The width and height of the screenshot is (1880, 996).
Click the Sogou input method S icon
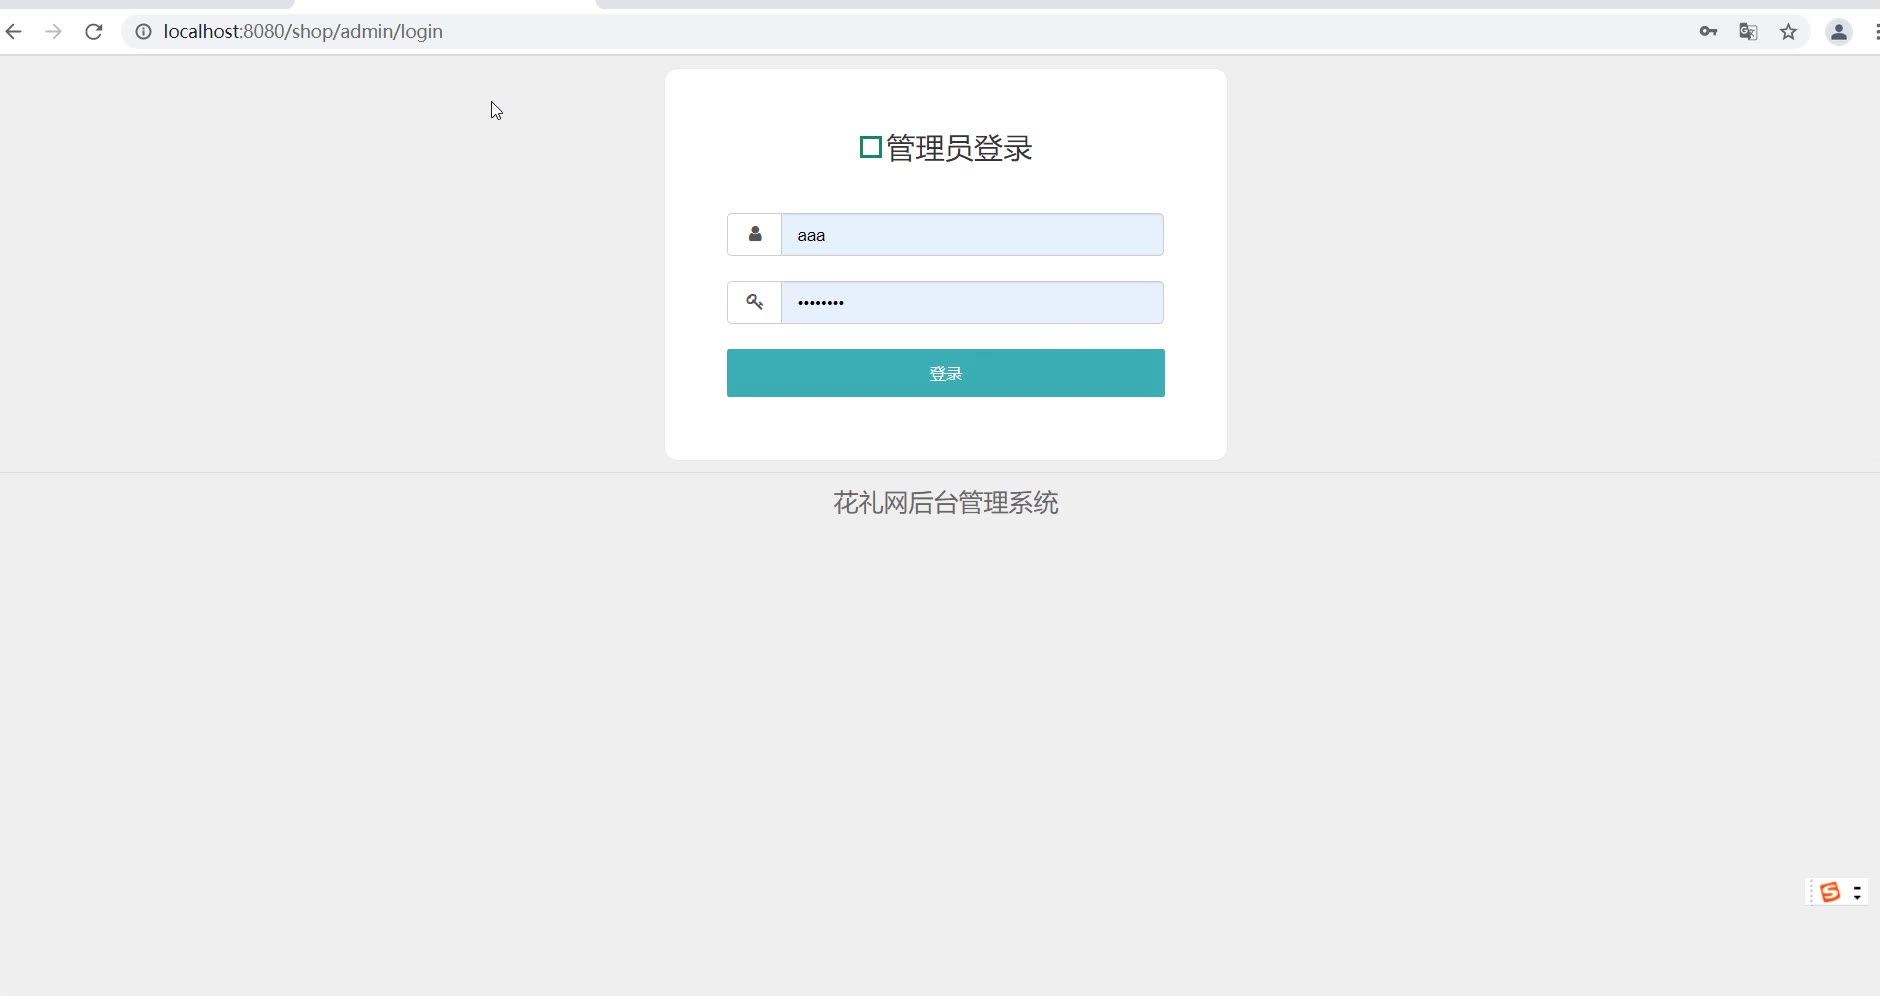click(1830, 892)
